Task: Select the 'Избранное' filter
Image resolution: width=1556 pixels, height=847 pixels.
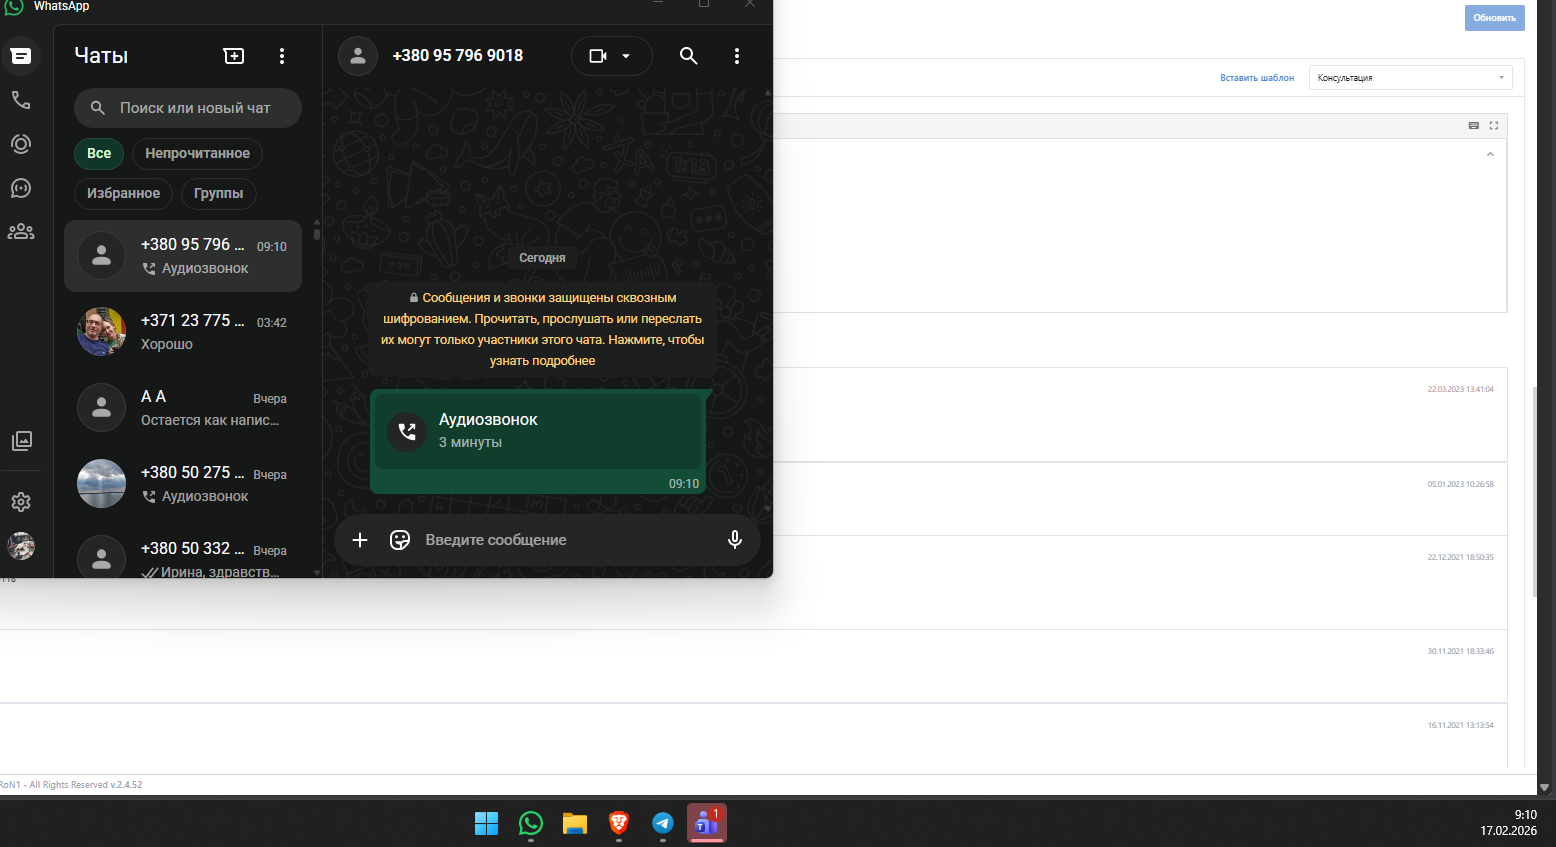Action: pyautogui.click(x=123, y=193)
